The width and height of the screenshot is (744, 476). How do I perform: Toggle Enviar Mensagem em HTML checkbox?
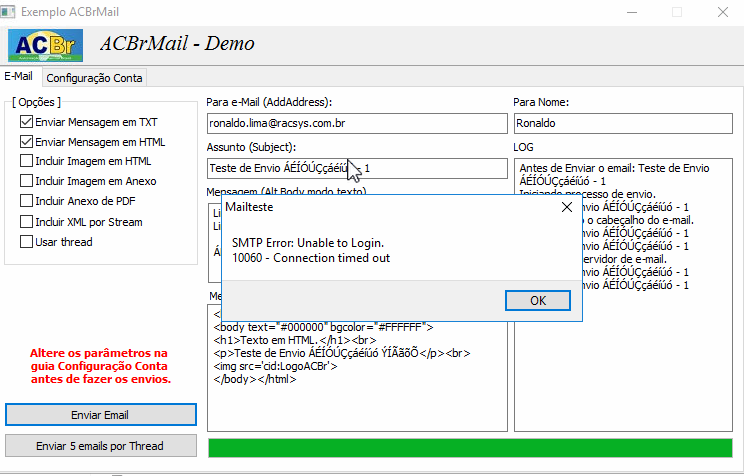click(27, 142)
